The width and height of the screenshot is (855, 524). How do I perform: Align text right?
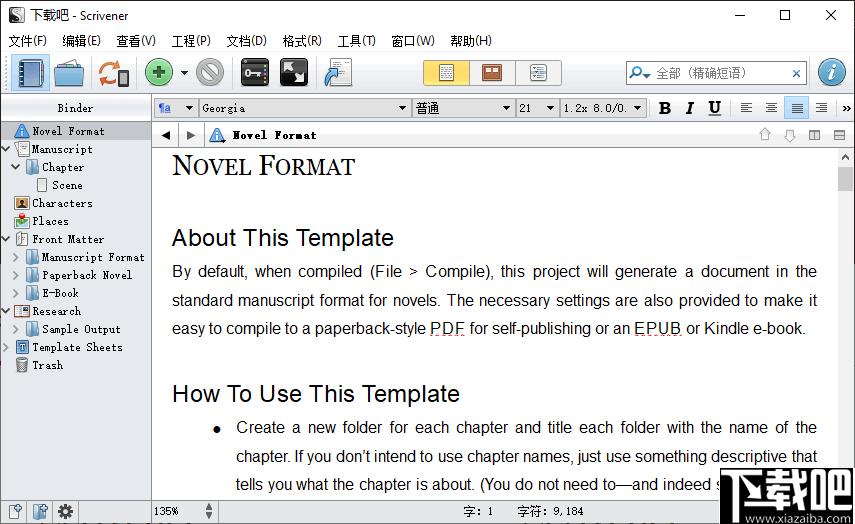click(822, 108)
